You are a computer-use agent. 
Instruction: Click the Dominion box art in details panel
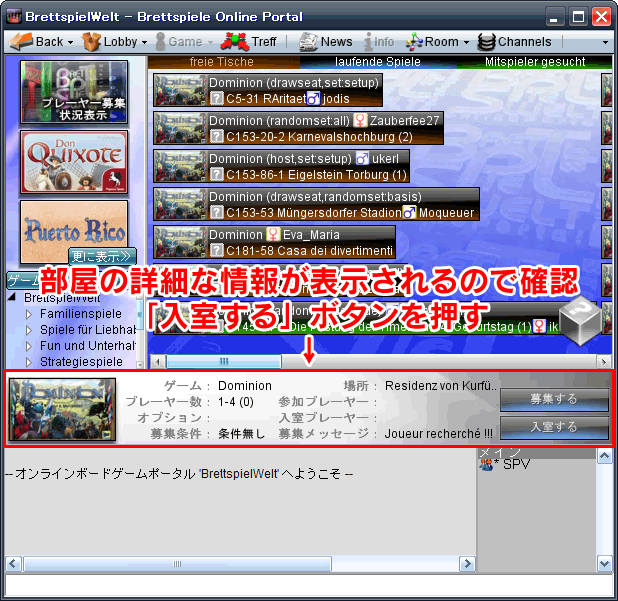tap(62, 409)
